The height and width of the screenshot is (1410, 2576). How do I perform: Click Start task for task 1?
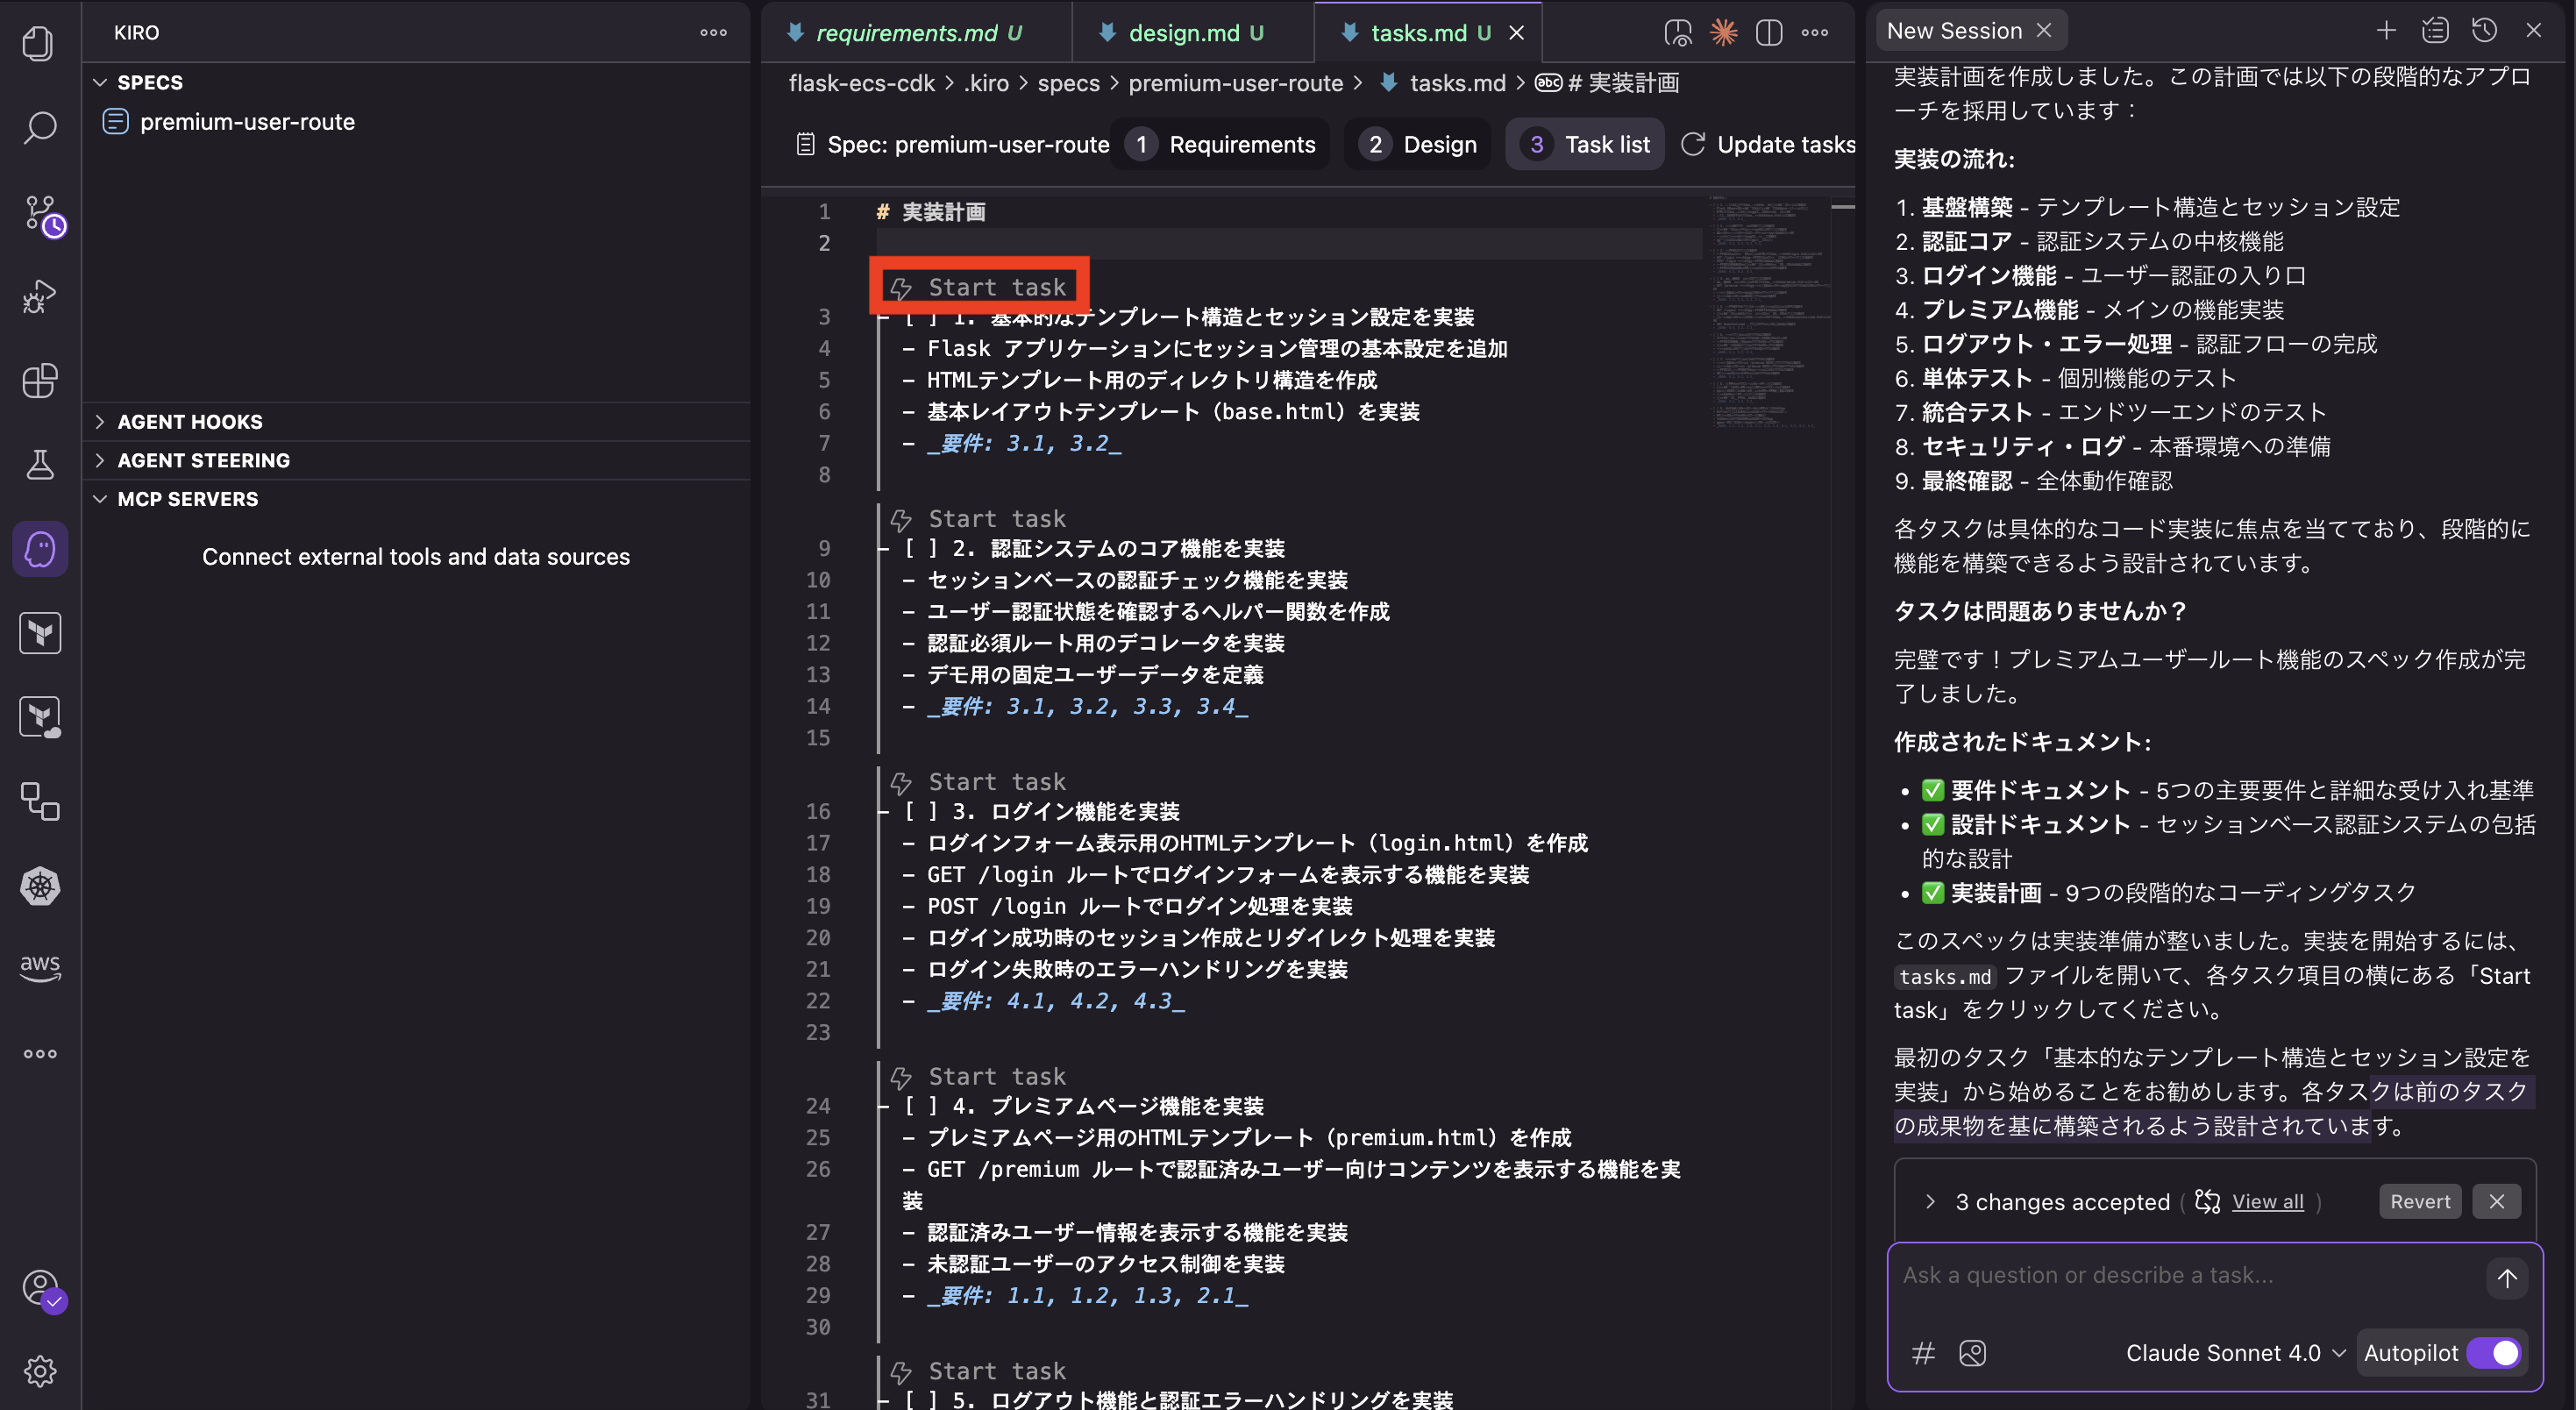click(x=980, y=286)
